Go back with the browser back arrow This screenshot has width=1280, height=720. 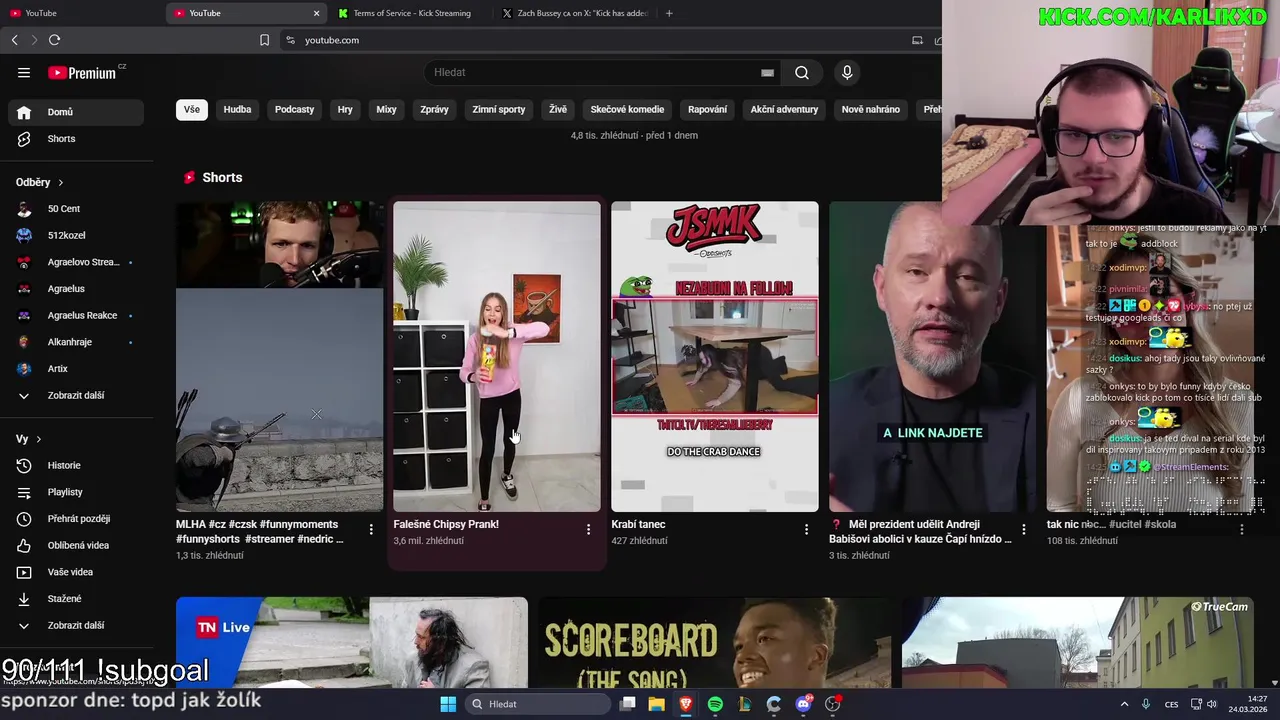[14, 40]
